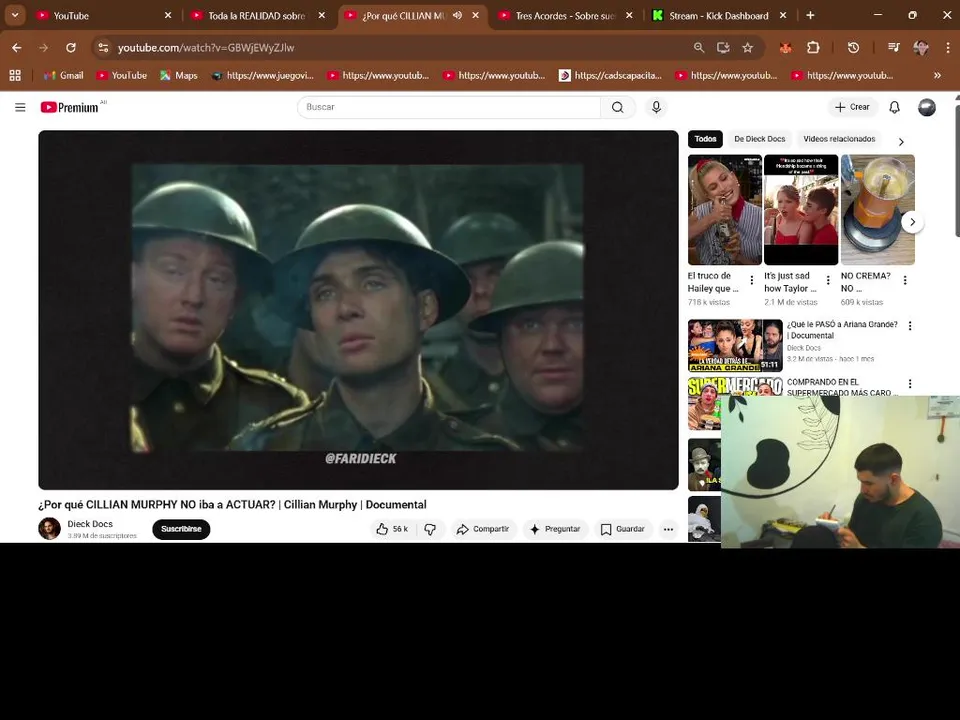Open 'COMPRANDO EN EL SUPERMERCADO MÁS CARO' title
Image resolution: width=960 pixels, height=720 pixels.
click(842, 387)
